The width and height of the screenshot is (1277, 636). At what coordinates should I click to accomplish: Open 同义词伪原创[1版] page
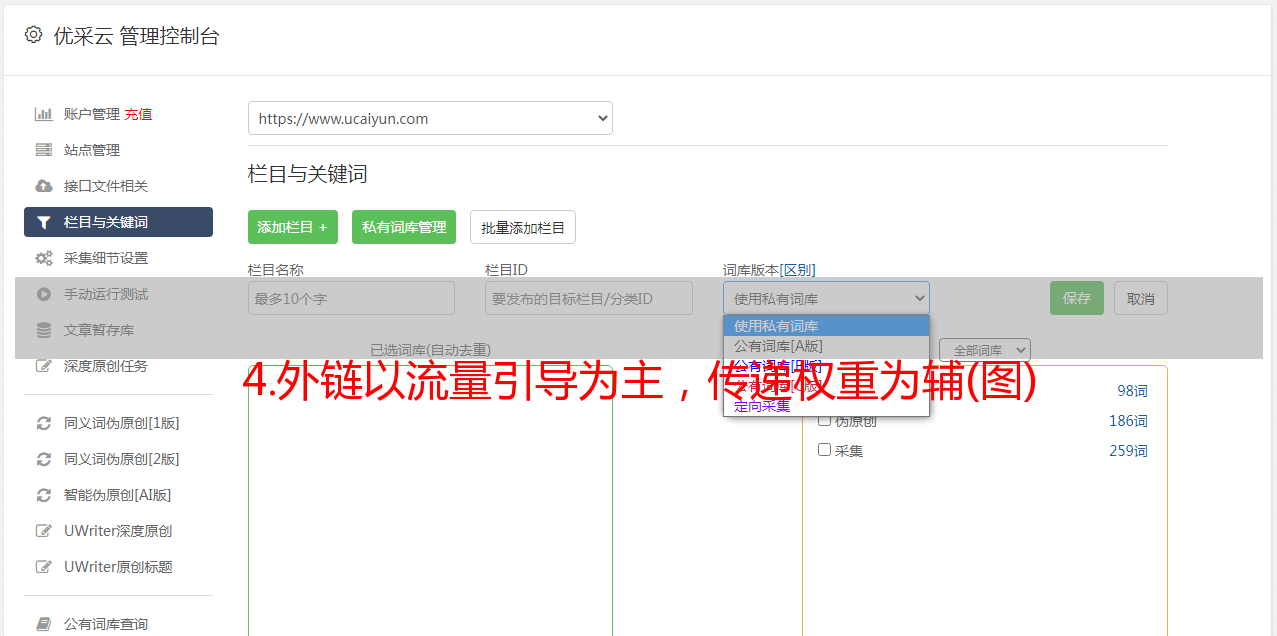pos(121,423)
